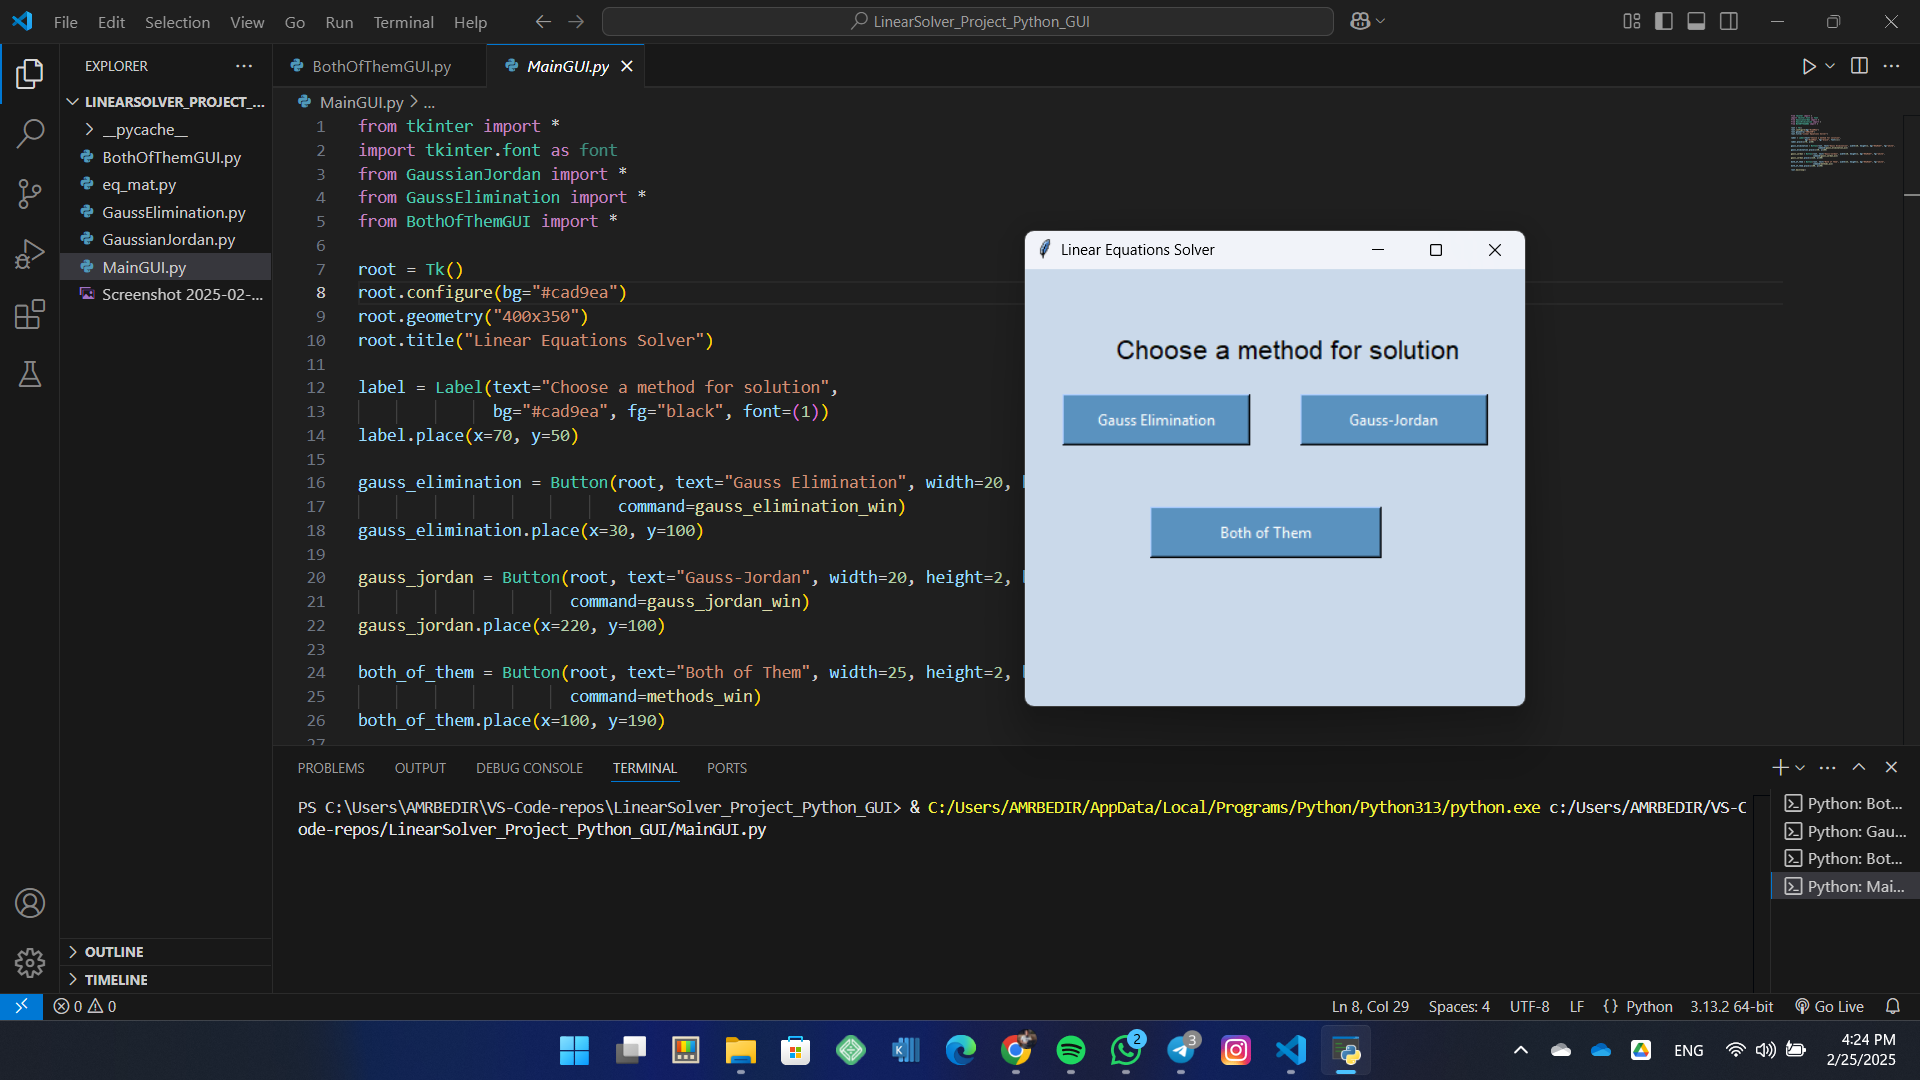The width and height of the screenshot is (1920, 1080).
Task: Click the Gauss Elimination button in the solver window
Action: 1155,419
